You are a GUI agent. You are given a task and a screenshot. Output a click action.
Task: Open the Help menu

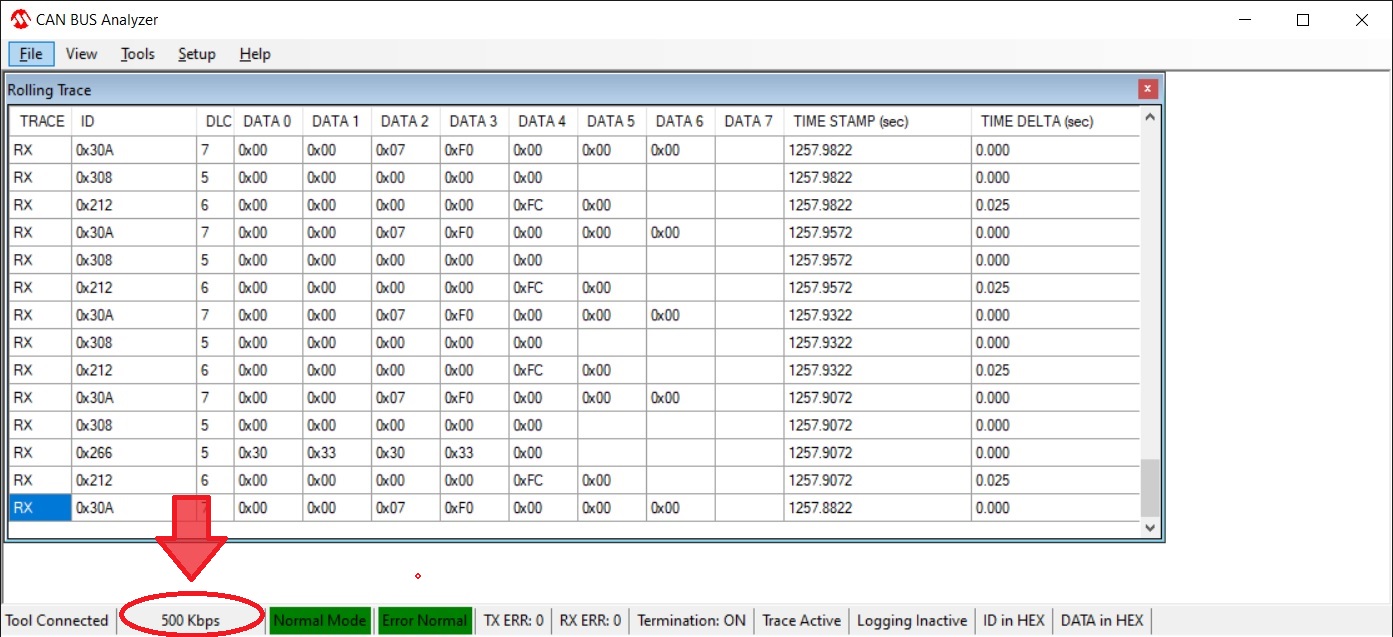tap(255, 54)
